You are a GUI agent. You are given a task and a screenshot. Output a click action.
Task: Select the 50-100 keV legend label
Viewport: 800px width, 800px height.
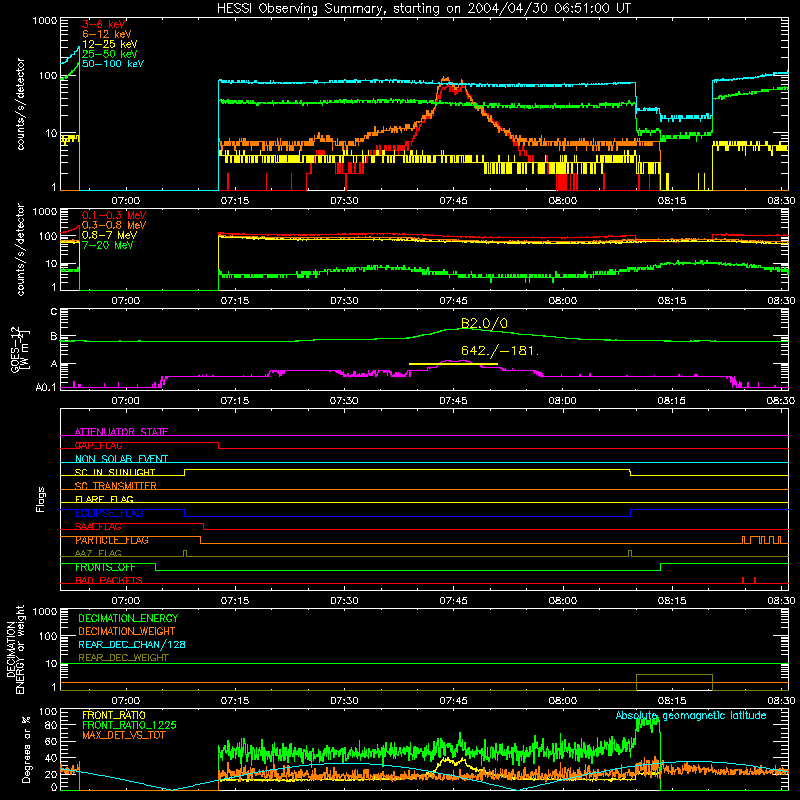pos(112,64)
